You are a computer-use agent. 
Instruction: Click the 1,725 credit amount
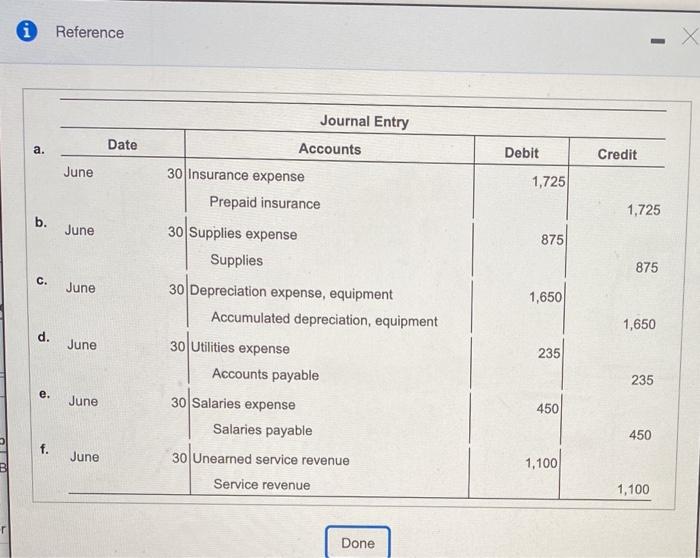pos(644,210)
